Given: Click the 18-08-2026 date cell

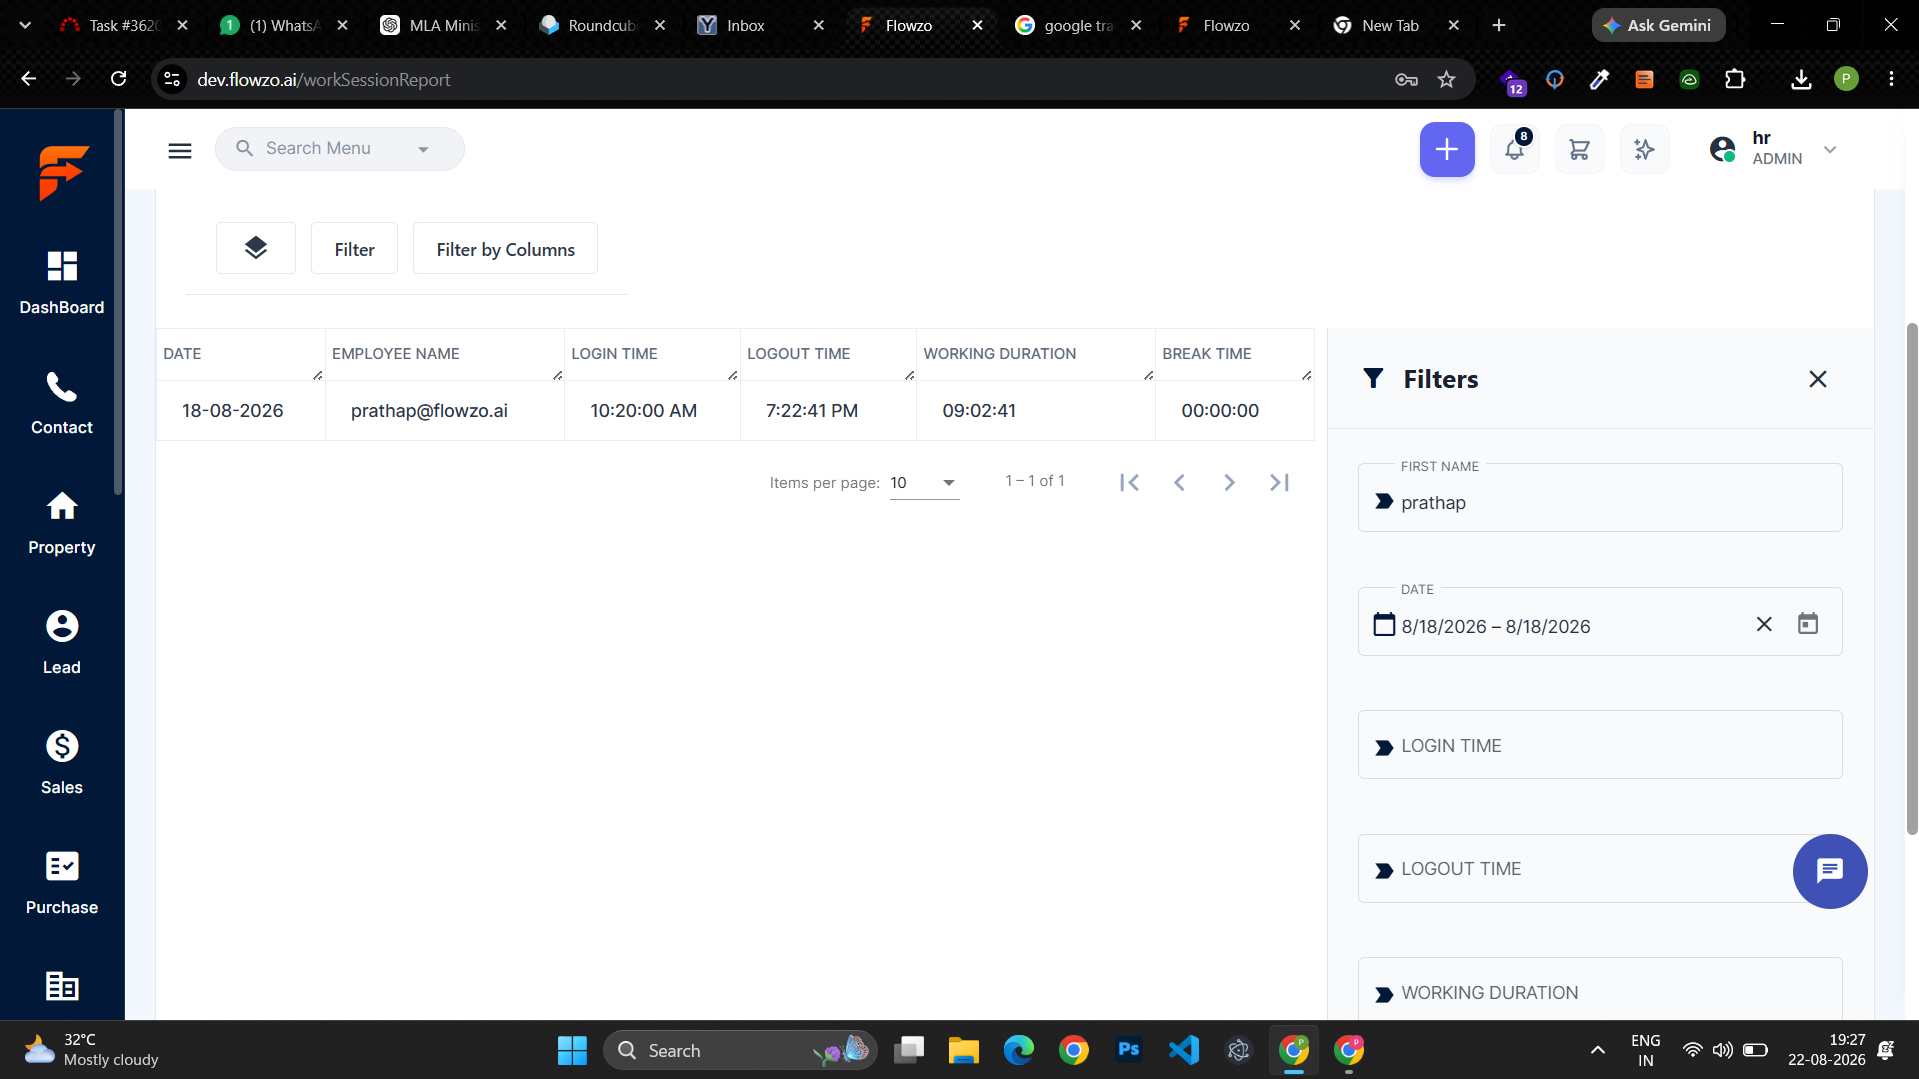Looking at the screenshot, I should tap(240, 411).
